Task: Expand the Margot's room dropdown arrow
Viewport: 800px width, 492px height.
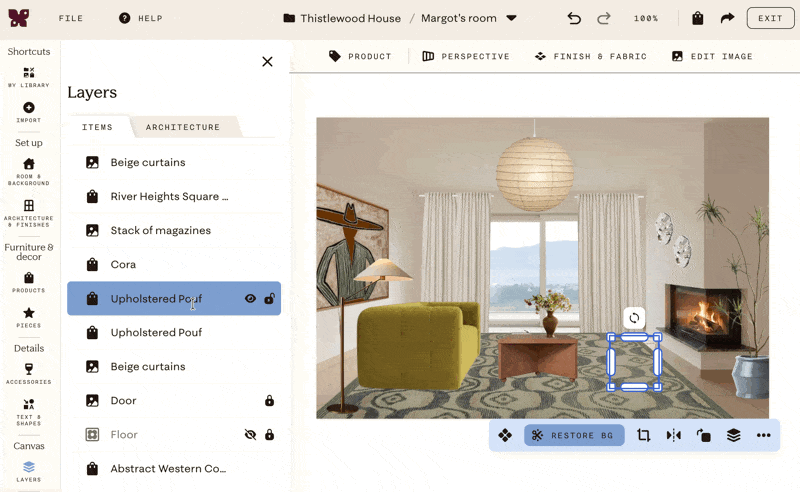Action: 511,18
